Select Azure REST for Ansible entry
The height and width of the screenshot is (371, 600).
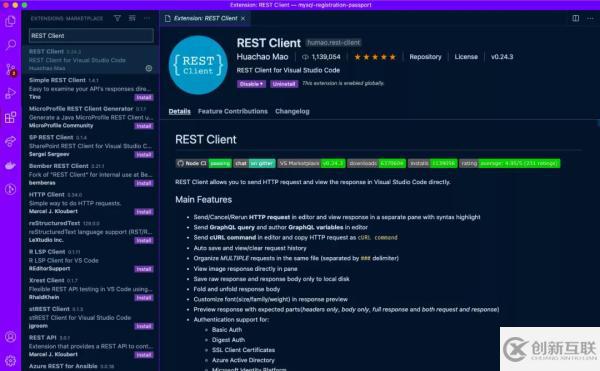90,366
